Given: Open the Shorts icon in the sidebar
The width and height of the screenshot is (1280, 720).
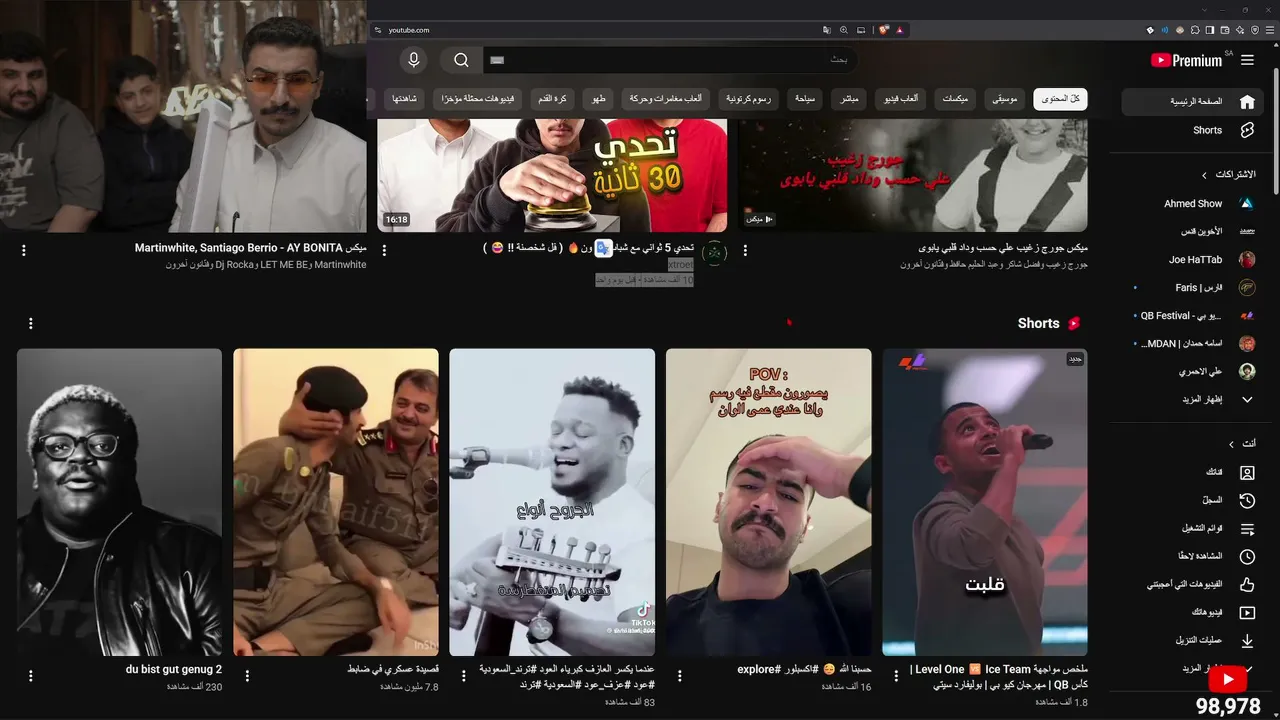Looking at the screenshot, I should (1247, 130).
